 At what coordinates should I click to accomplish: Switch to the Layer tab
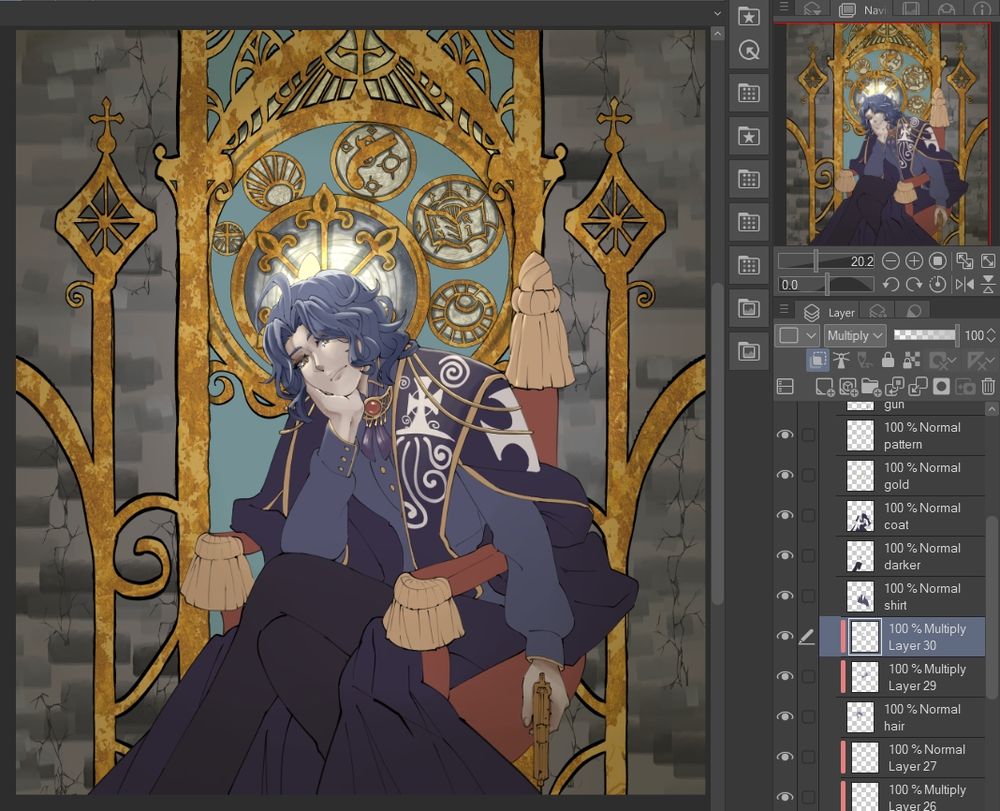click(829, 312)
